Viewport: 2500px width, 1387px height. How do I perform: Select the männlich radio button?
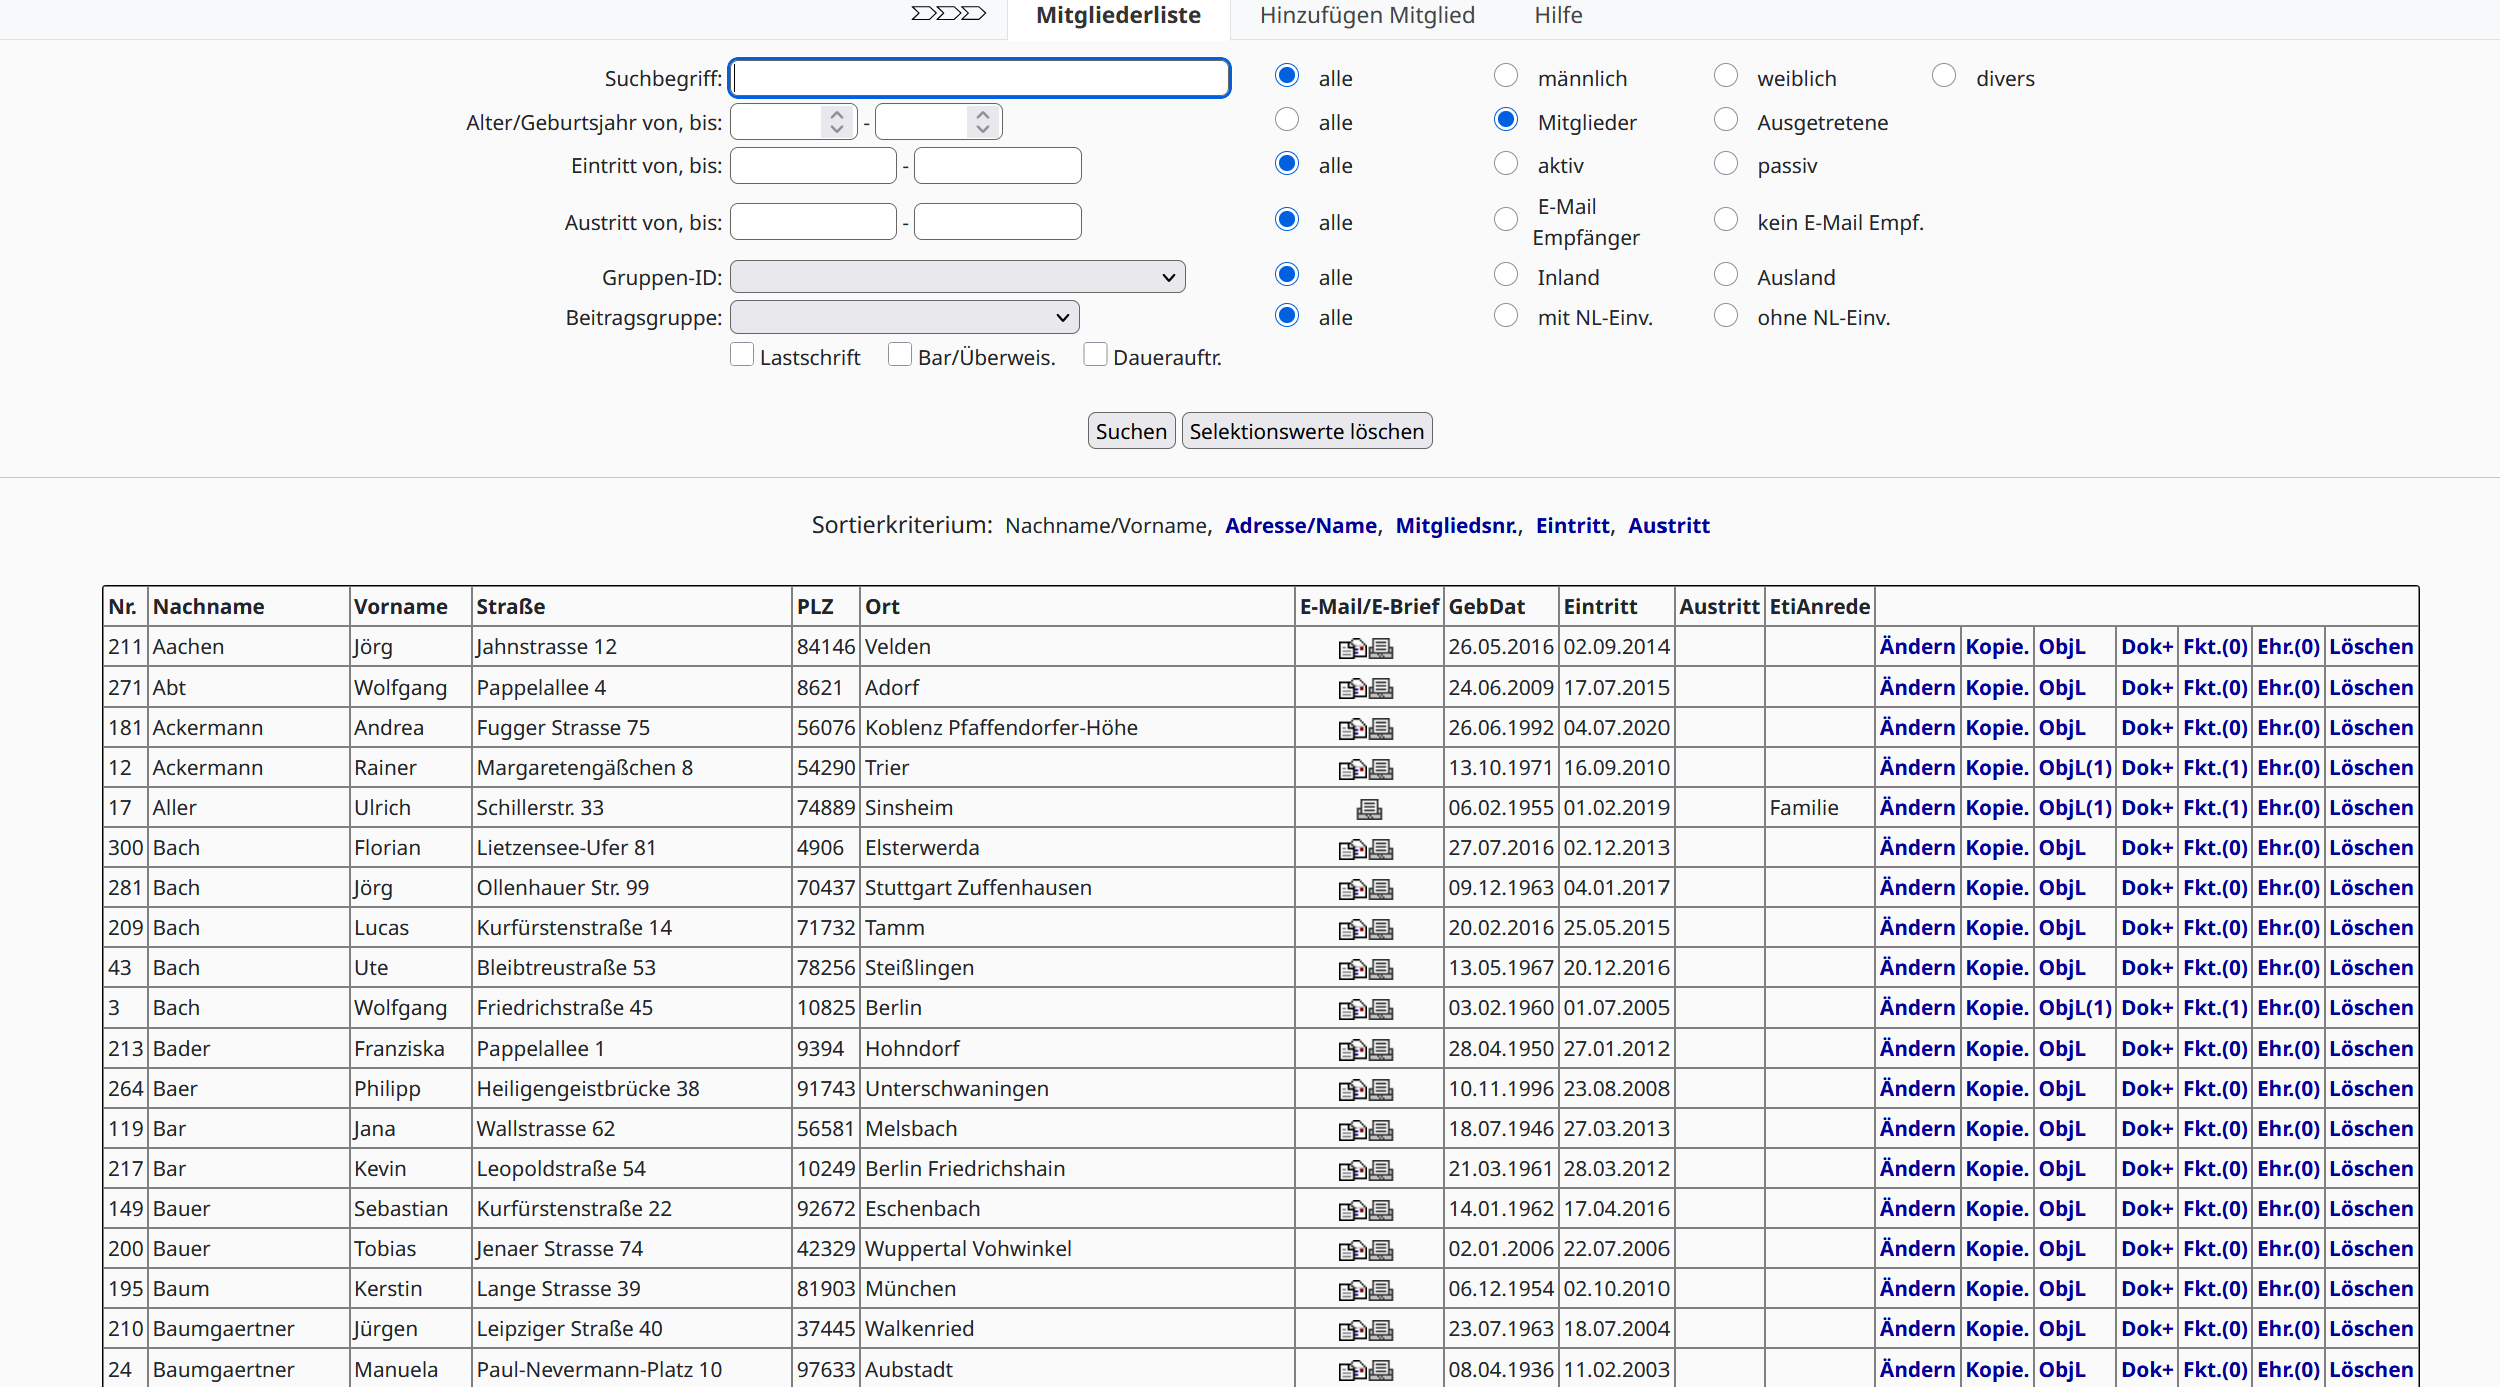[x=1506, y=76]
